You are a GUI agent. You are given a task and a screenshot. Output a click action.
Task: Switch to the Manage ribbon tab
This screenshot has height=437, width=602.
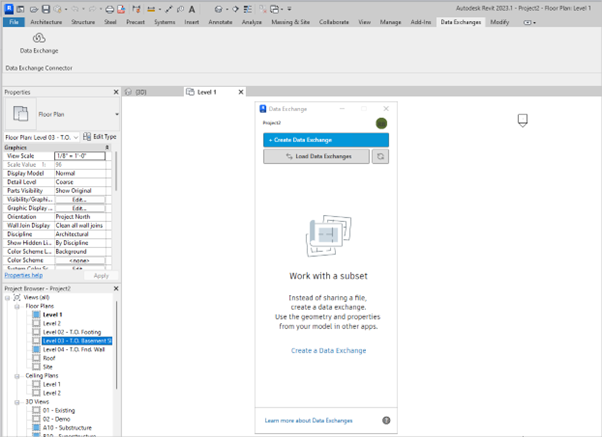(x=390, y=22)
